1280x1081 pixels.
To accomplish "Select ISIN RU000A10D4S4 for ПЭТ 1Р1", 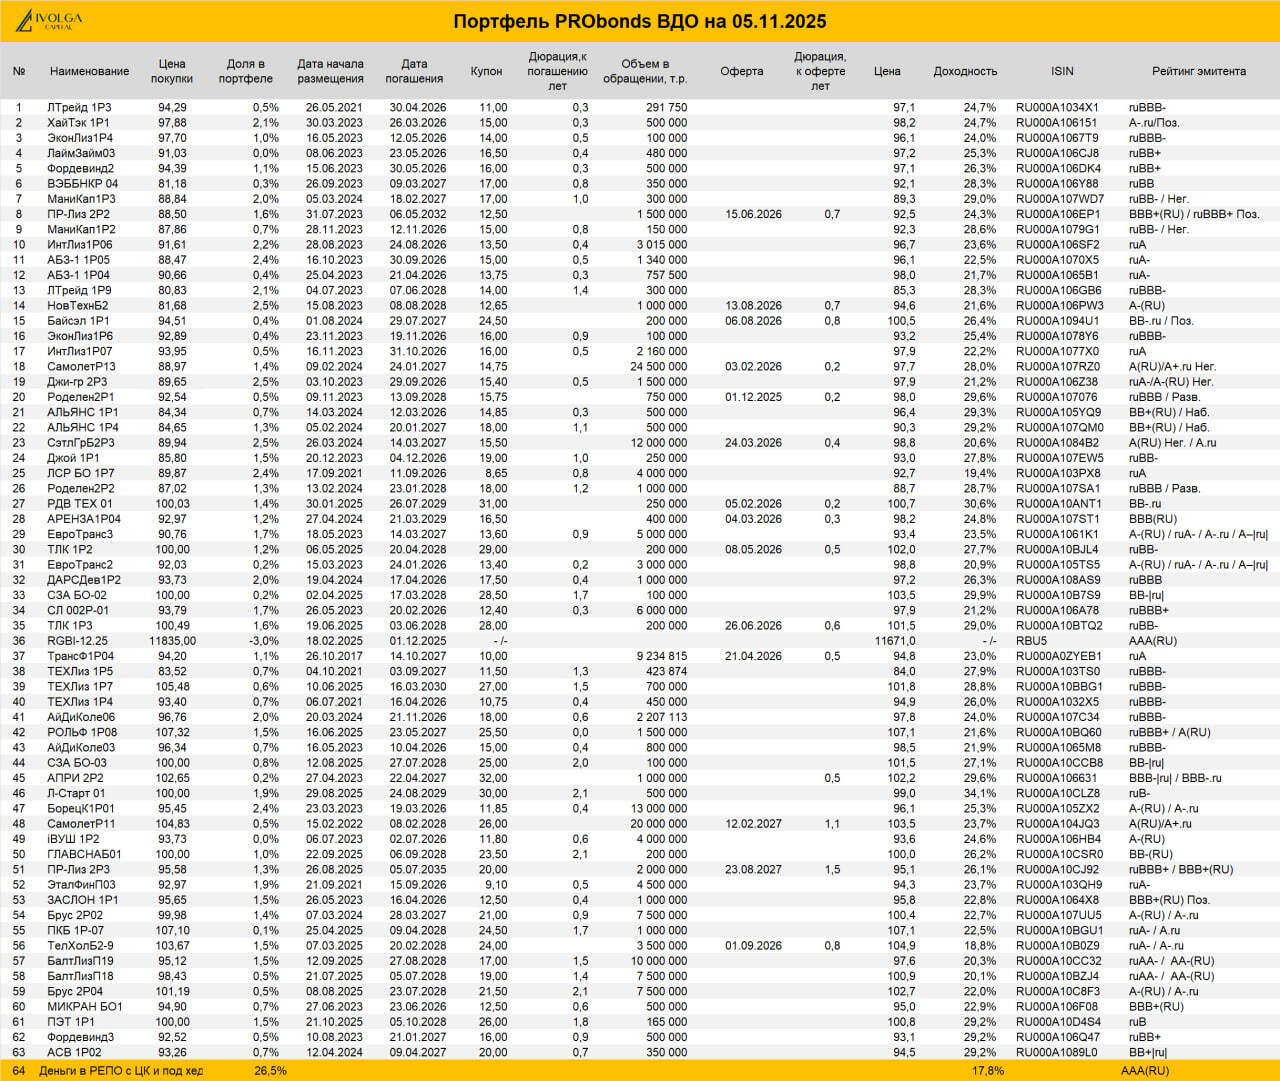I will (x=1058, y=1022).
